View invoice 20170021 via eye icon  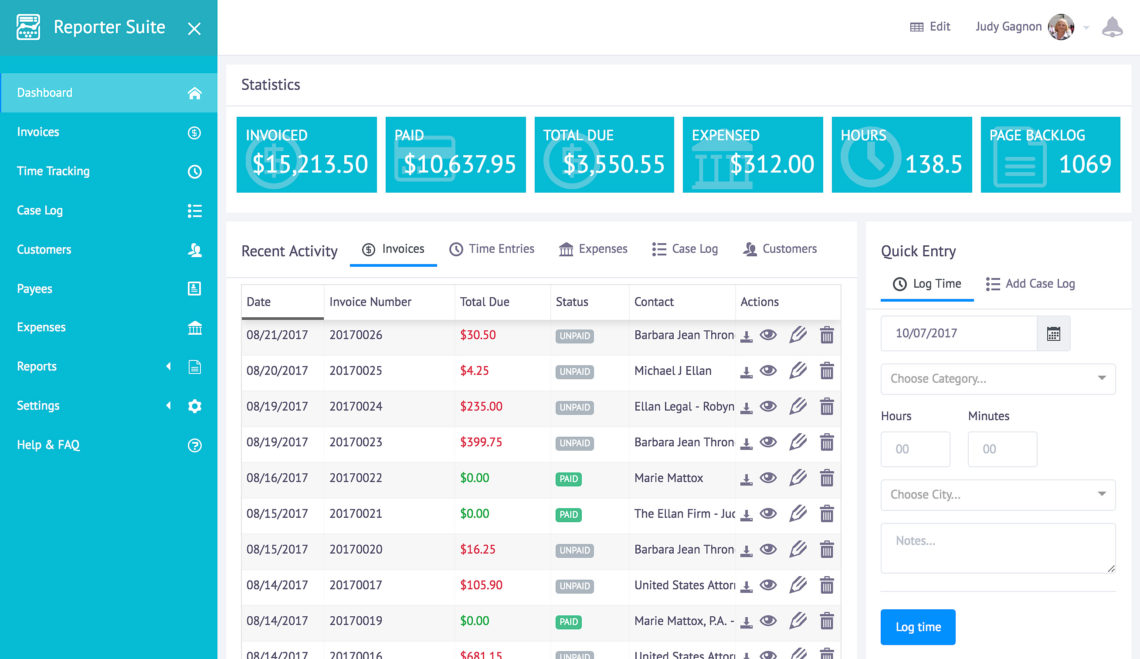[768, 514]
